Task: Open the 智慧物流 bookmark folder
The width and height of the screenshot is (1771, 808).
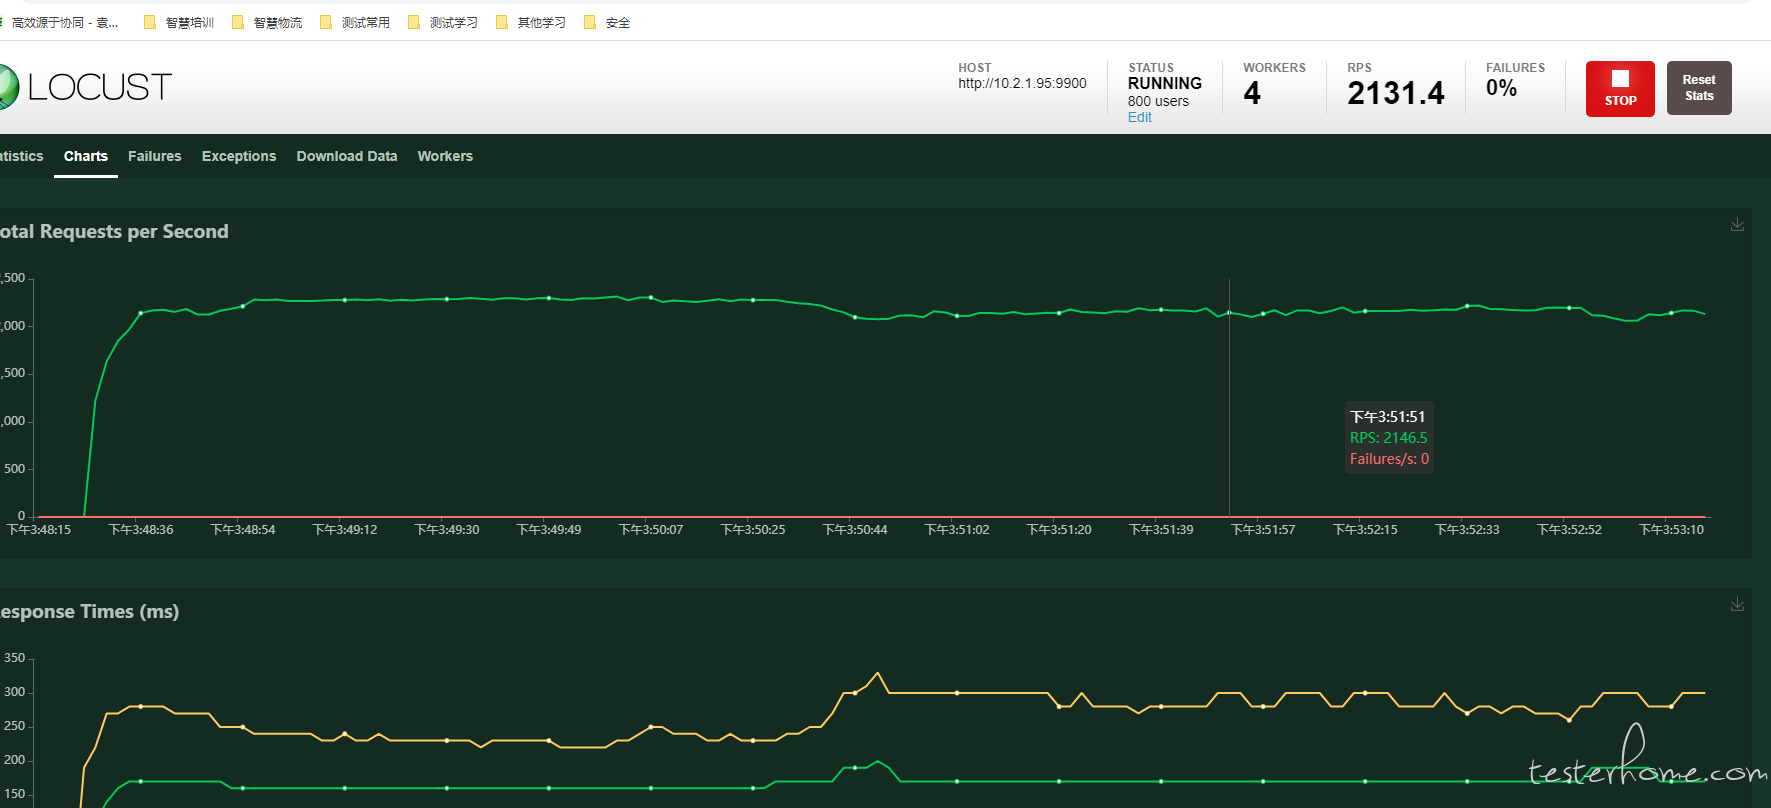Action: pos(267,22)
